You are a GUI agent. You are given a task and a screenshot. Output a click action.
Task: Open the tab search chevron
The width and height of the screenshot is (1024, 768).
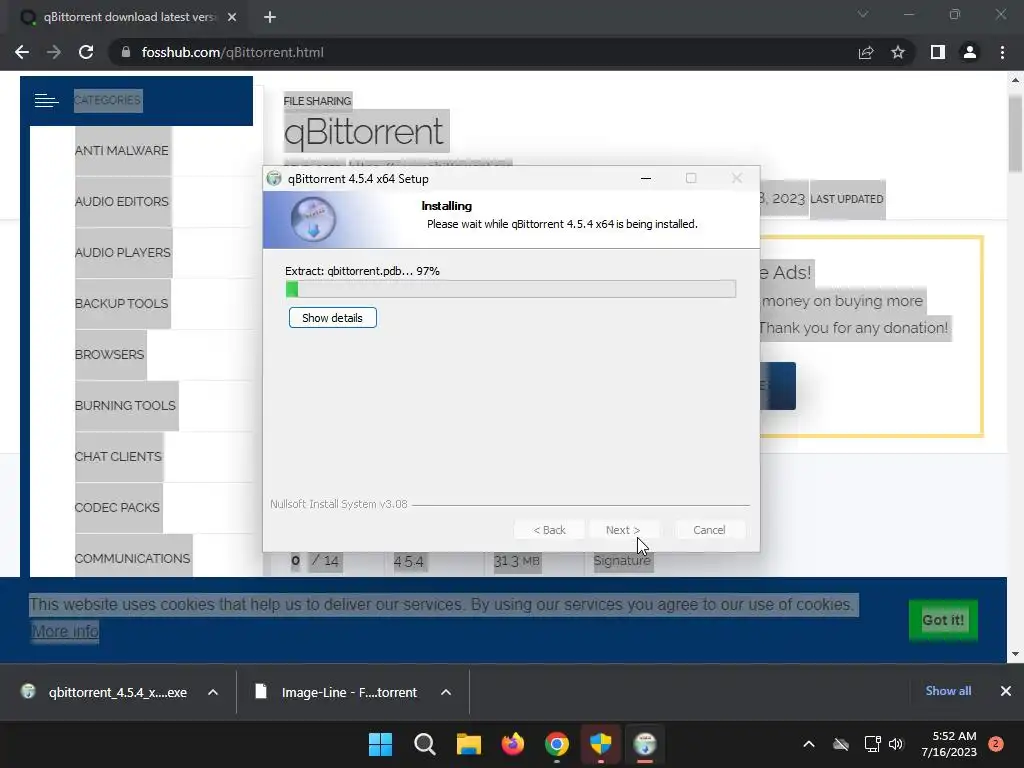tap(863, 14)
